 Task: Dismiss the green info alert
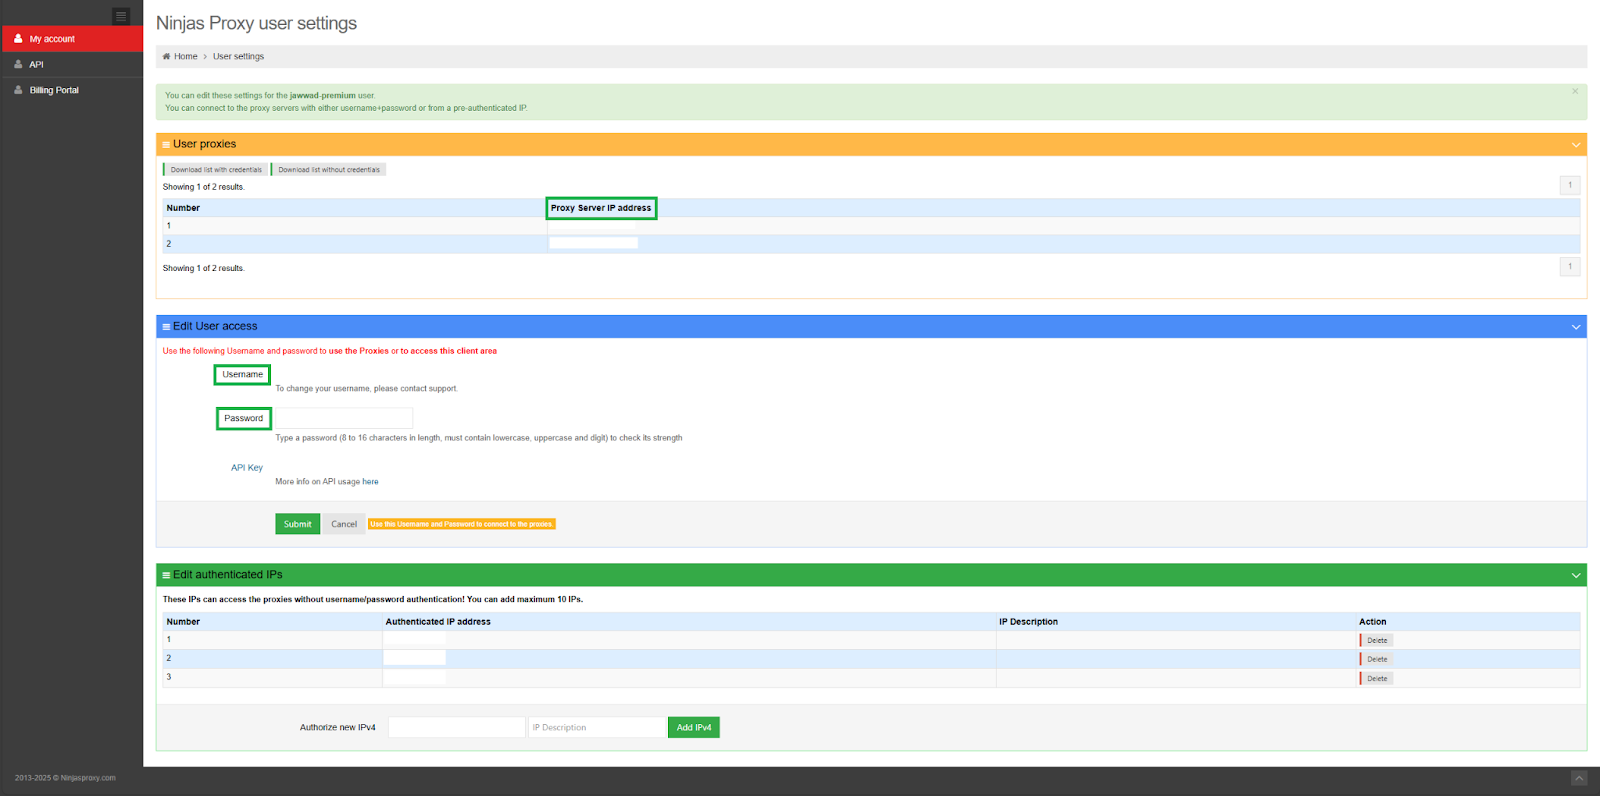[1575, 91]
